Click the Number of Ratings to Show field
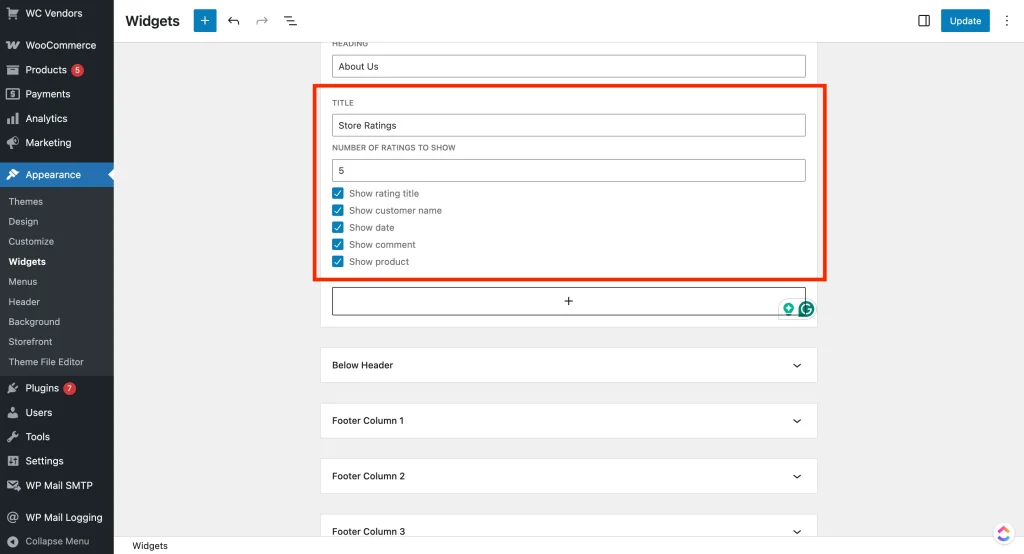Viewport: 1024px width, 554px height. 568,171
